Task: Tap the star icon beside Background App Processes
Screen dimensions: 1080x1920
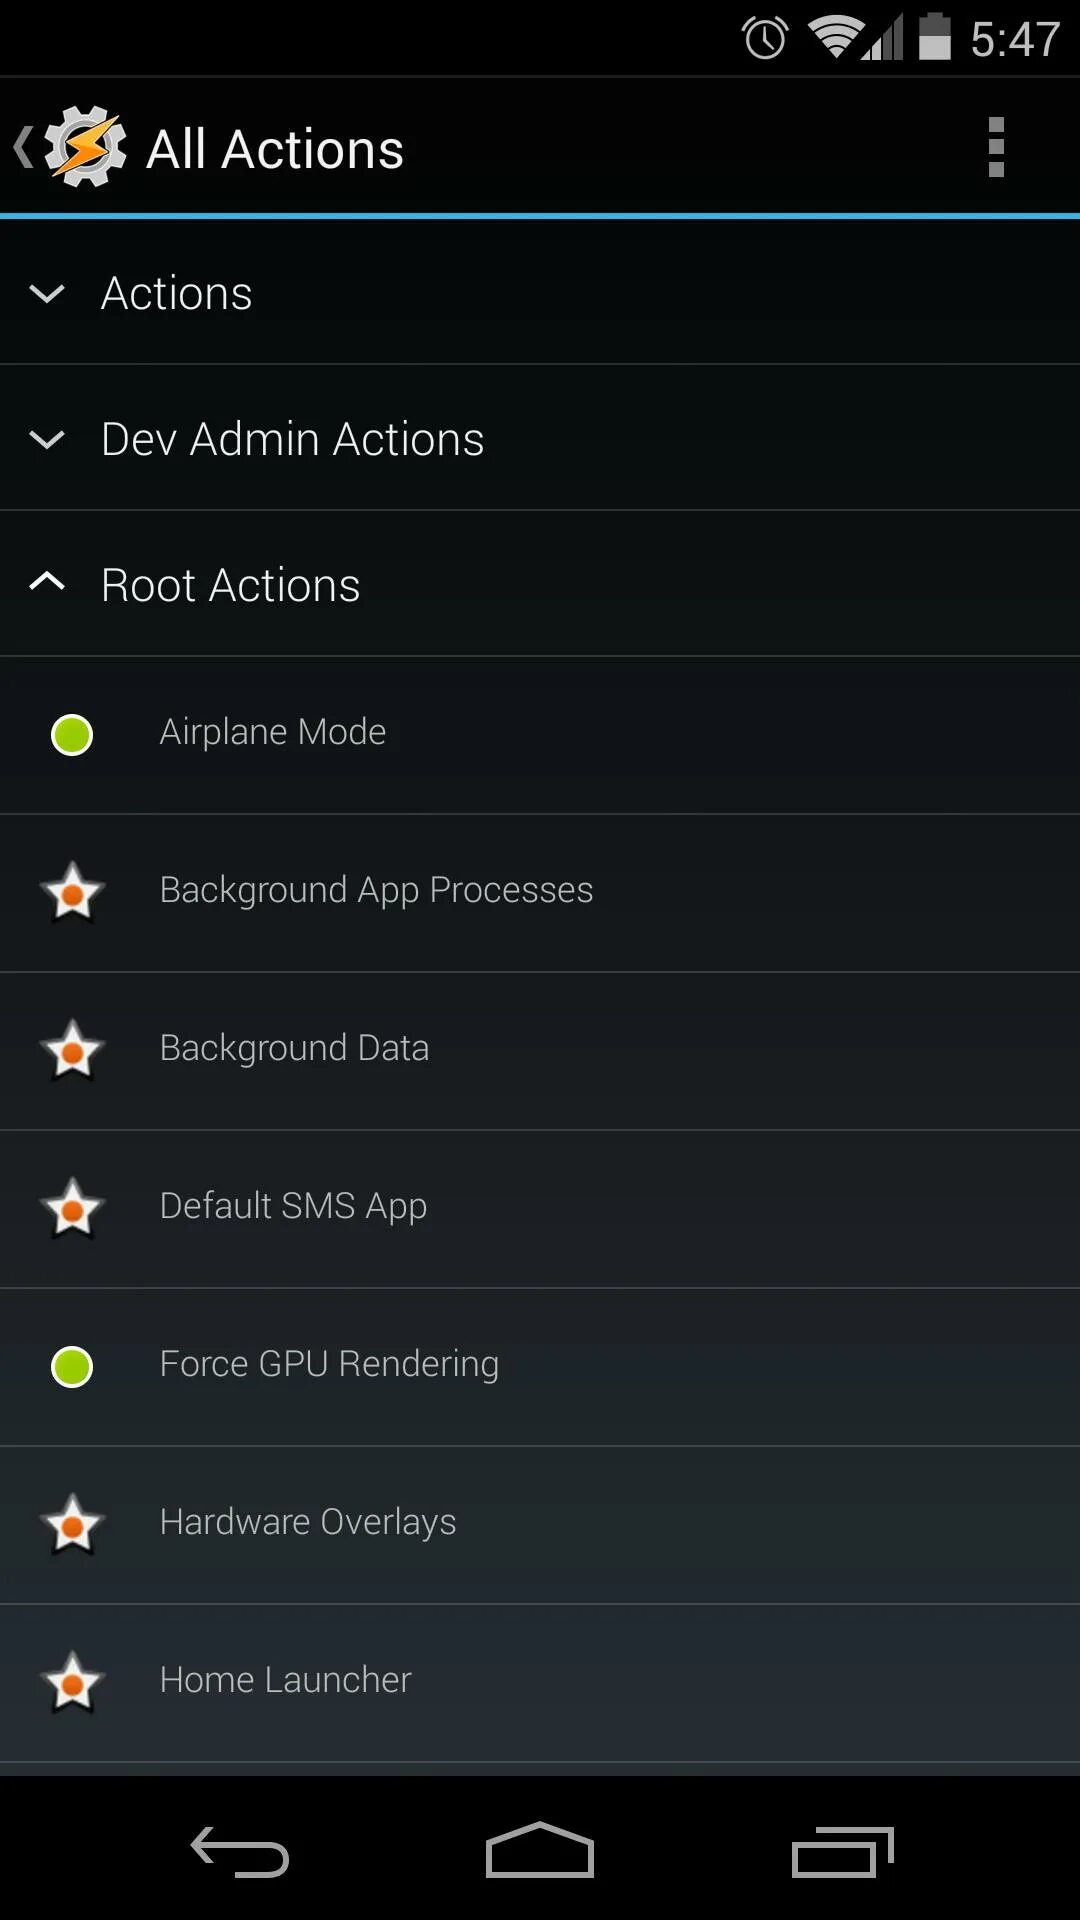Action: click(x=72, y=892)
